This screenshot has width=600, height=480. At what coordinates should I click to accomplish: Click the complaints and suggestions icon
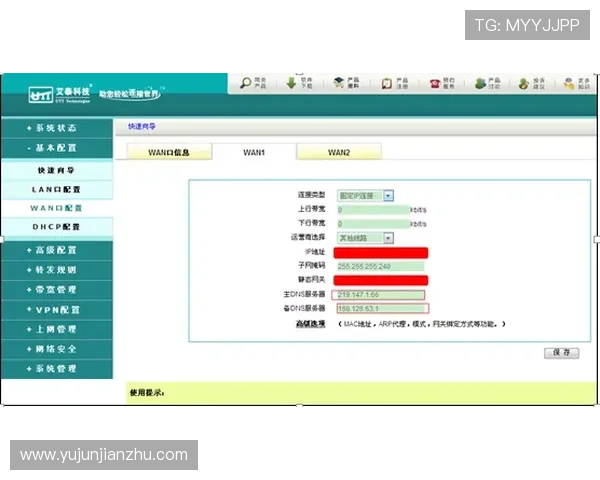point(524,83)
